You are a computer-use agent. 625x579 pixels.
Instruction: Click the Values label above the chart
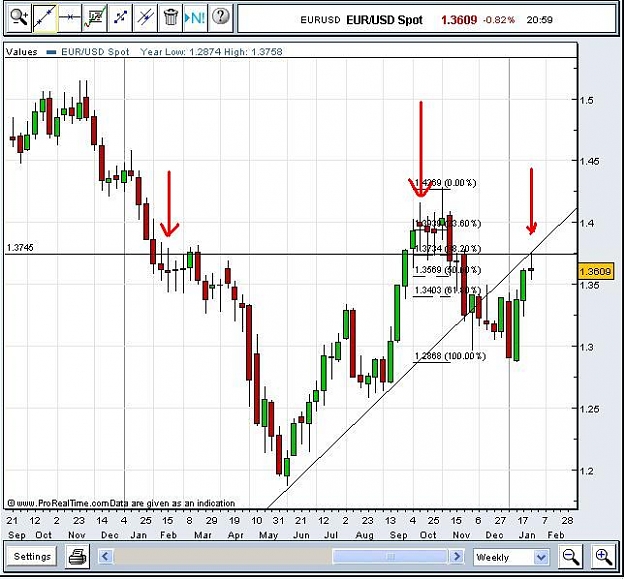pos(22,52)
